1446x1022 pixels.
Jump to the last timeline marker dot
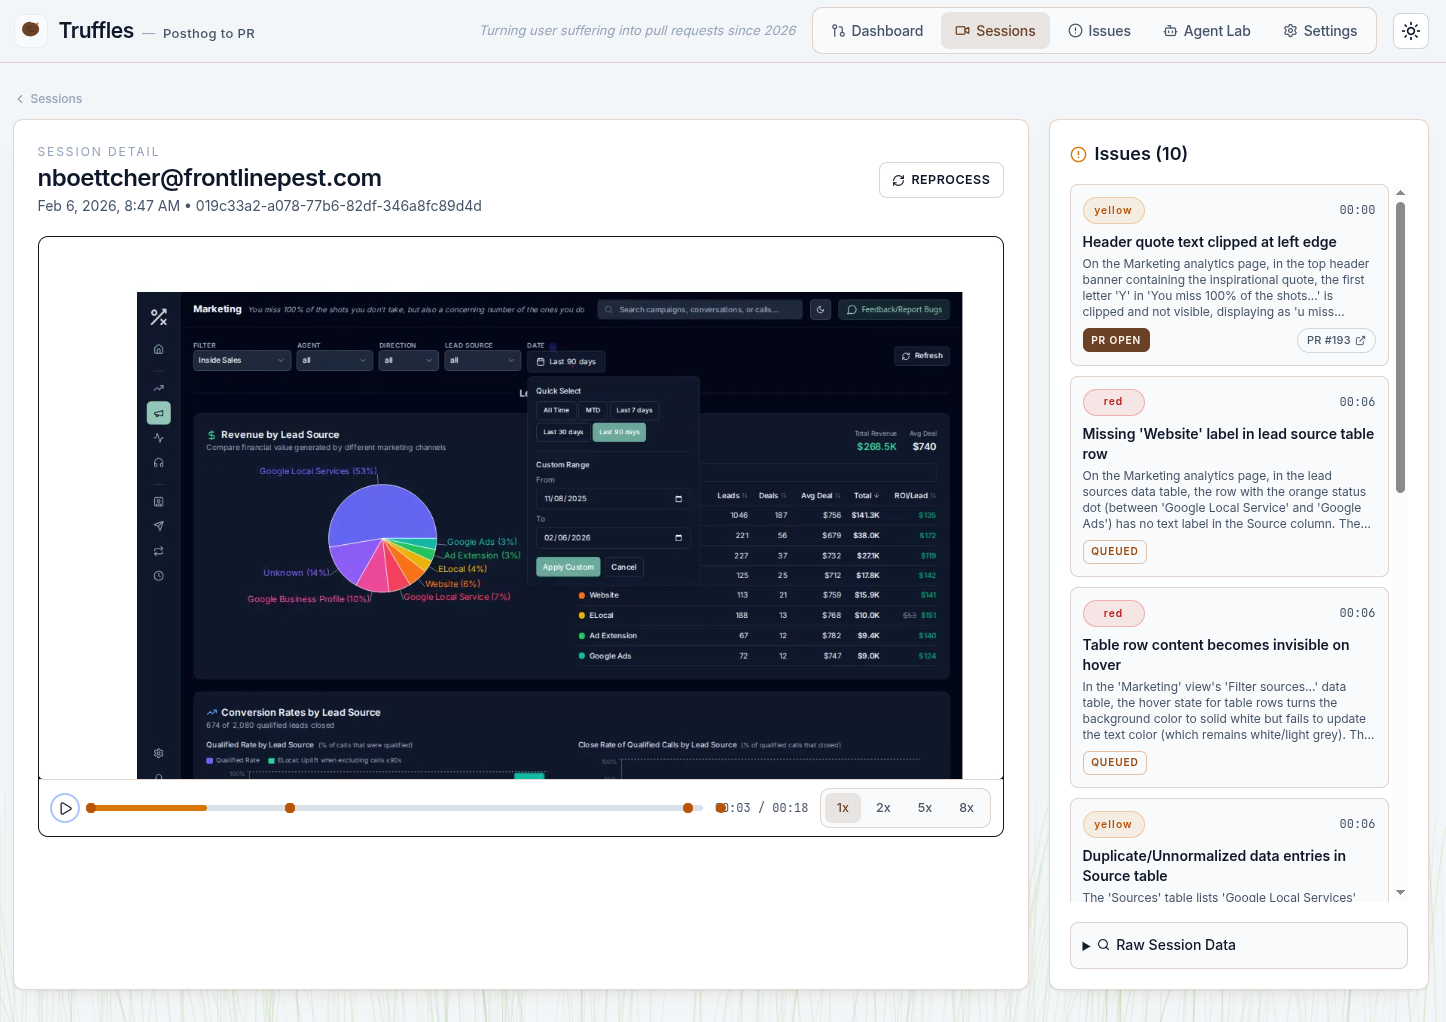[688, 808]
